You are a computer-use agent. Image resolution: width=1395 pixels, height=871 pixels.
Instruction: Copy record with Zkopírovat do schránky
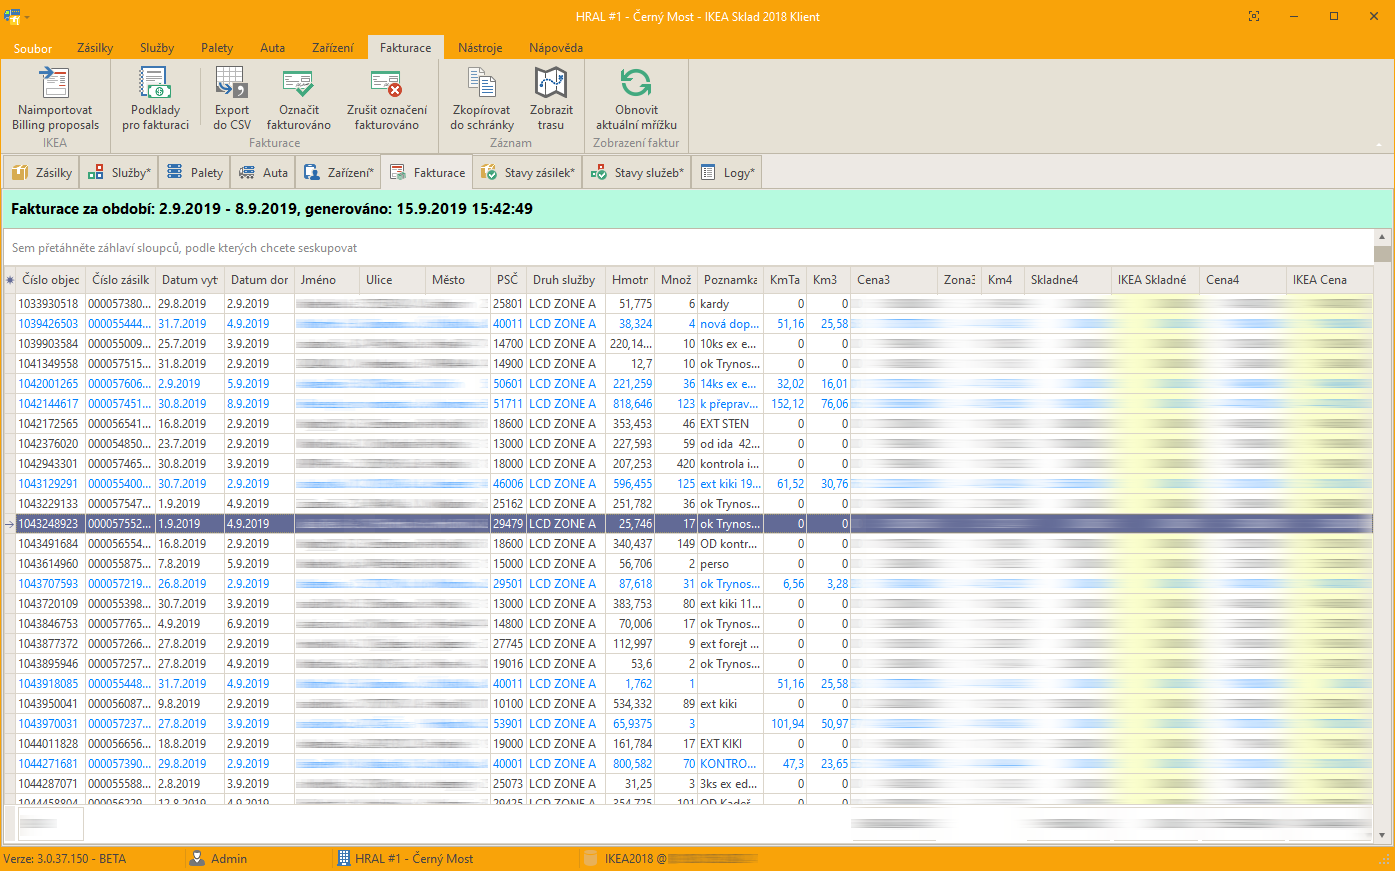(481, 84)
